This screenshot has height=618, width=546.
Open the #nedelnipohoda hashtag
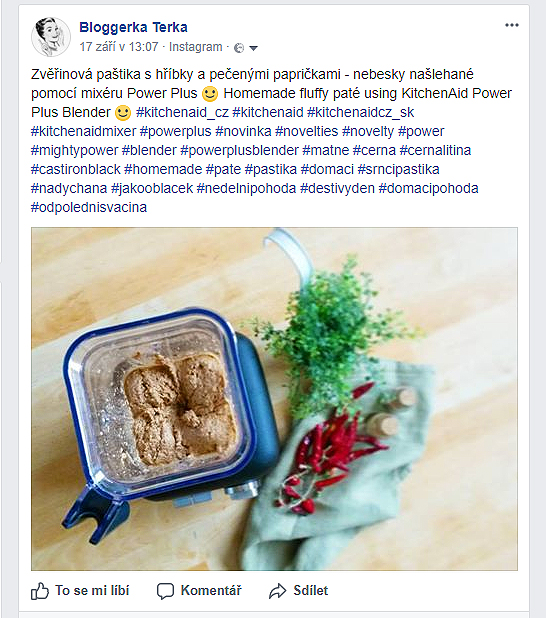click(x=246, y=188)
